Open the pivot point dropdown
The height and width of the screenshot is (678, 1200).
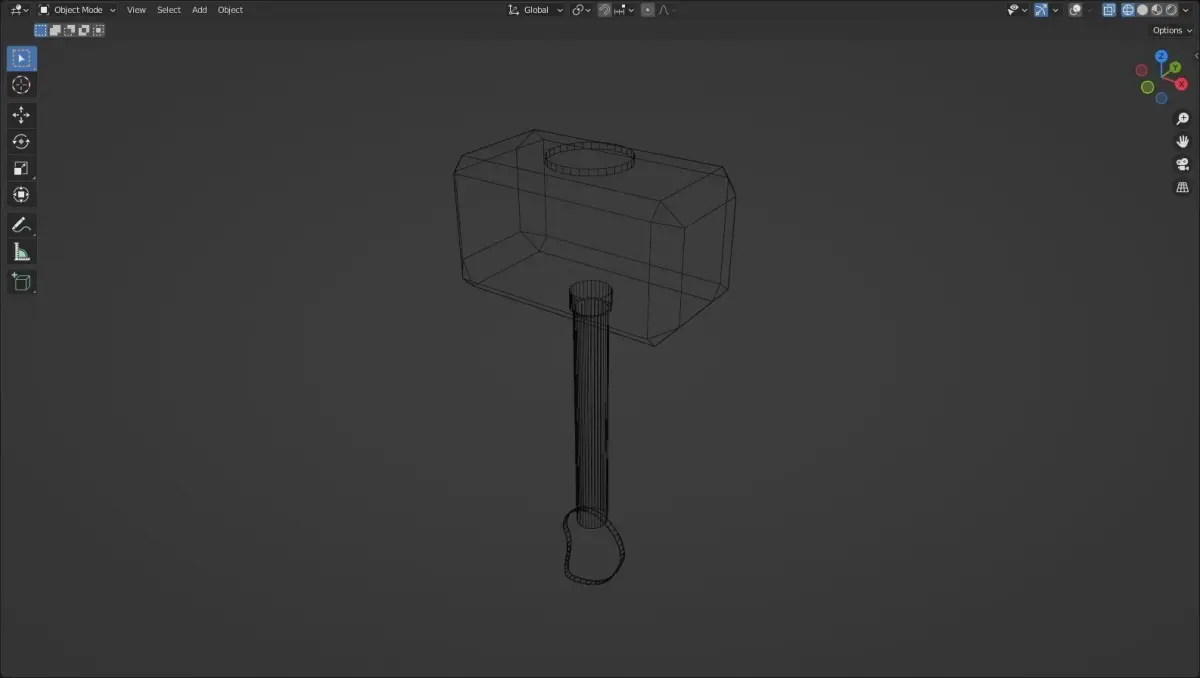tap(581, 10)
